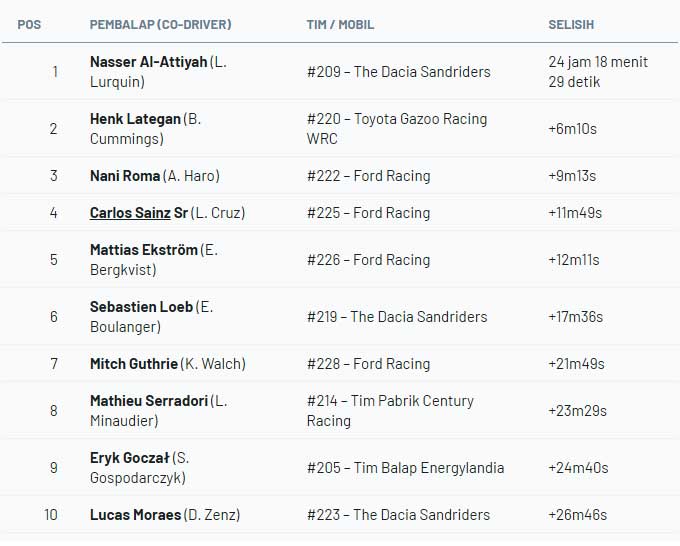Select the #209 The Dacia Sandriders cell
The width and height of the screenshot is (680, 546).
pyautogui.click(x=399, y=72)
